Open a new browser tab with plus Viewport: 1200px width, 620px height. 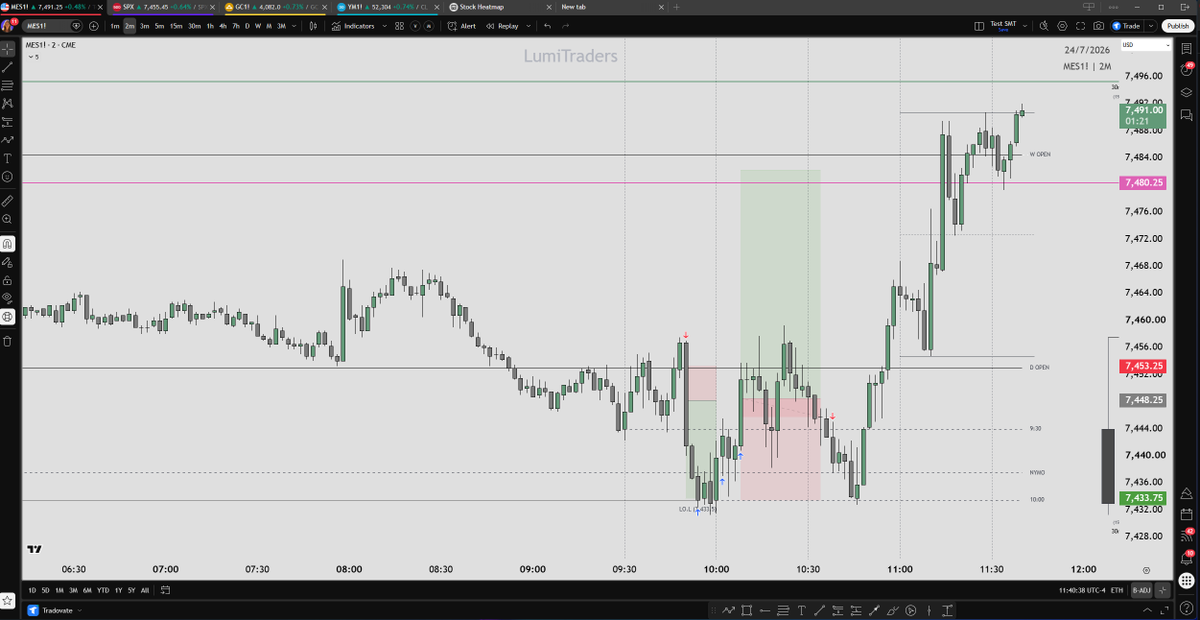click(677, 6)
